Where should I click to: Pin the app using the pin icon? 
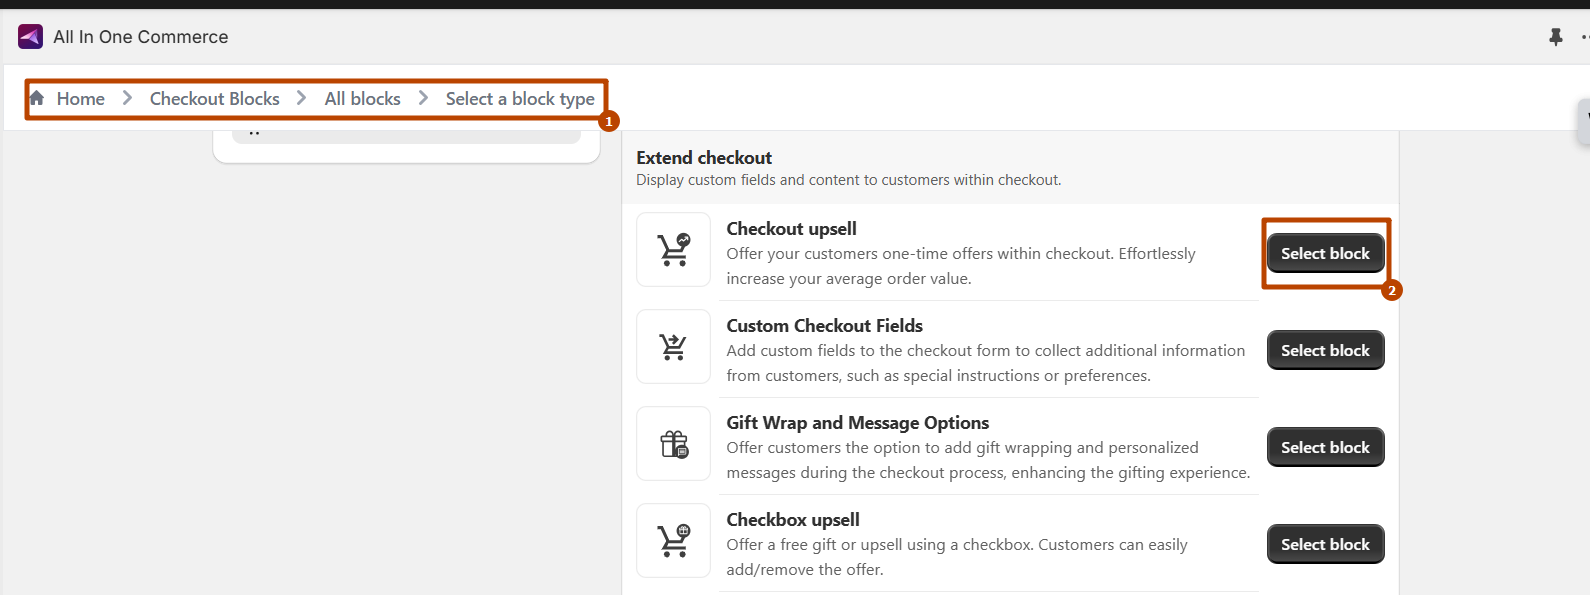[x=1555, y=37]
